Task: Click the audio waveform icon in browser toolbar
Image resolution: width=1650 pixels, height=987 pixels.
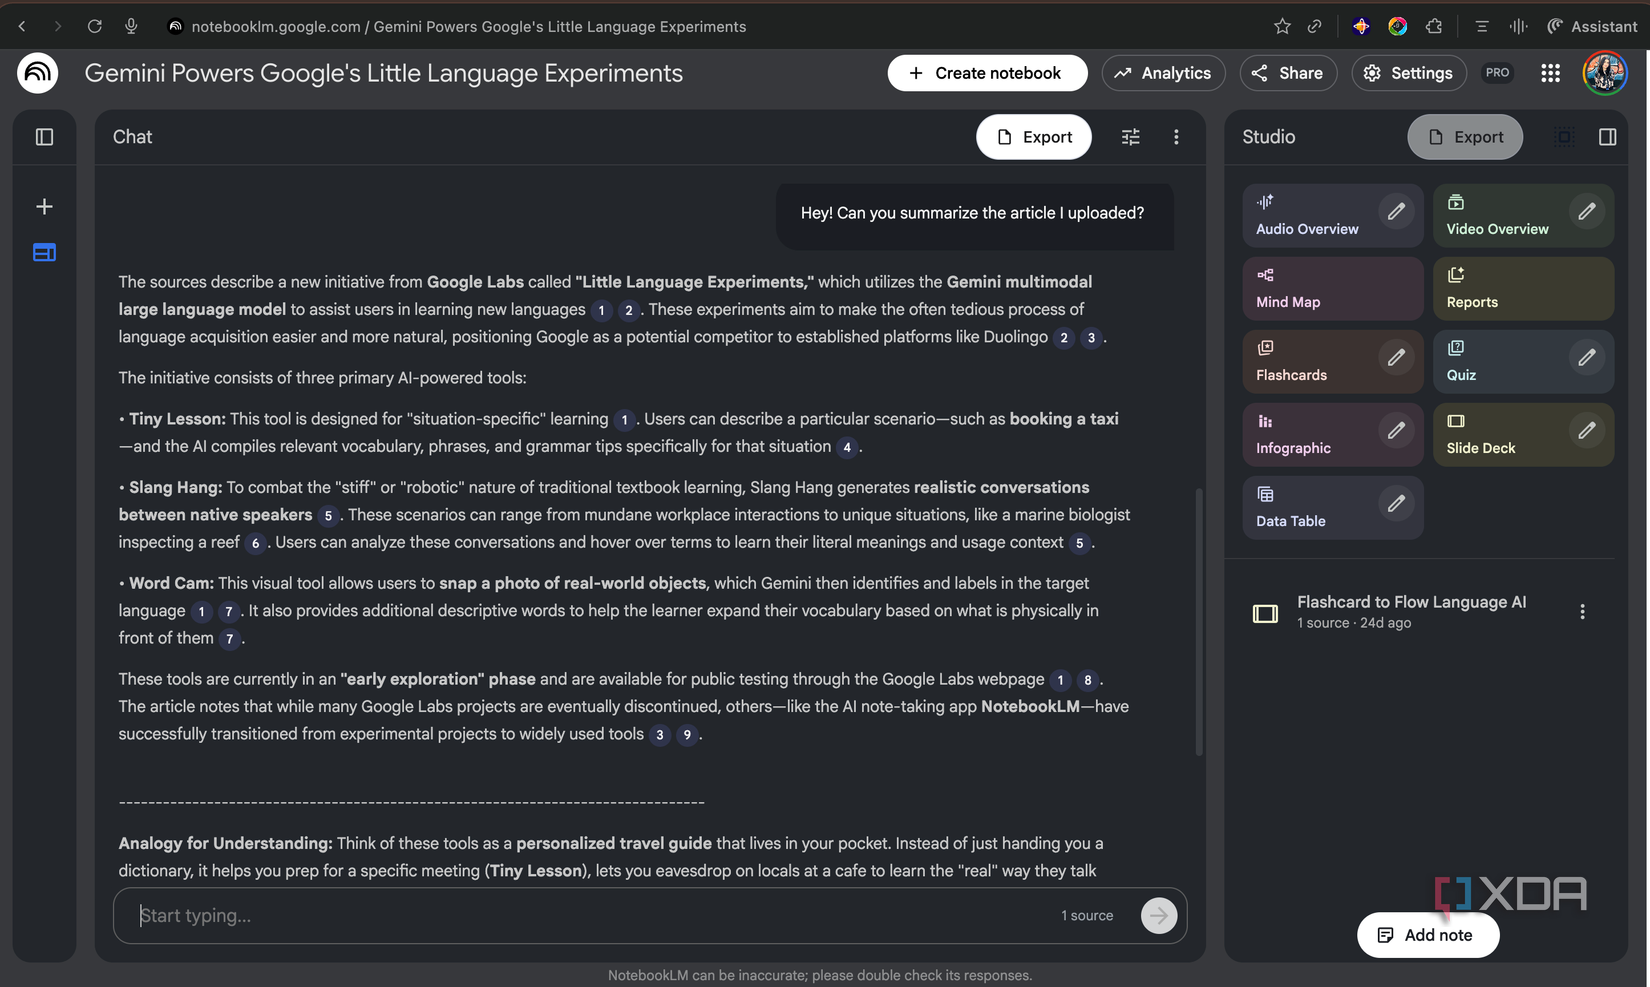Action: (x=1518, y=27)
